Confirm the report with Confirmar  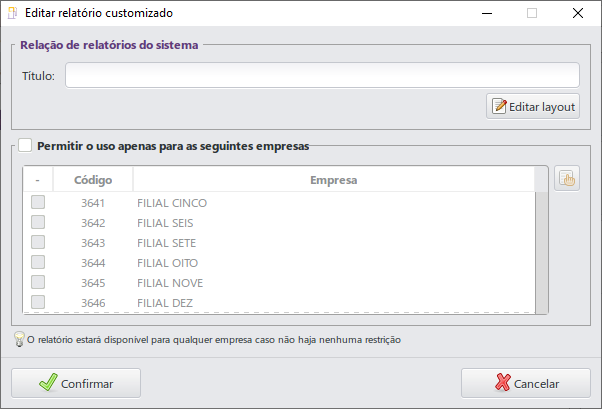76,383
